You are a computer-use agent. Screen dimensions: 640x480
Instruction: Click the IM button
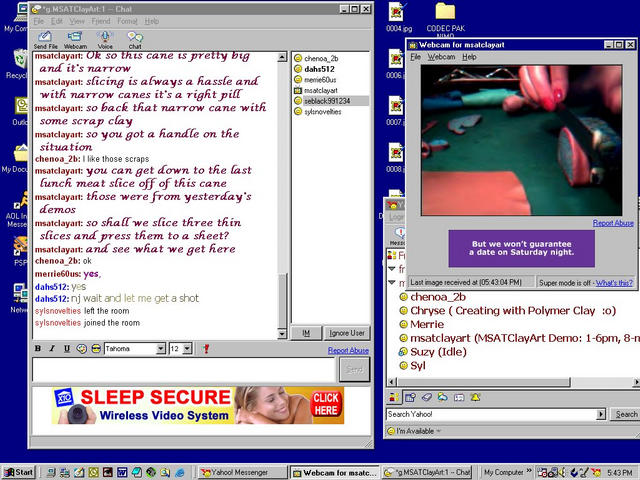click(x=306, y=333)
